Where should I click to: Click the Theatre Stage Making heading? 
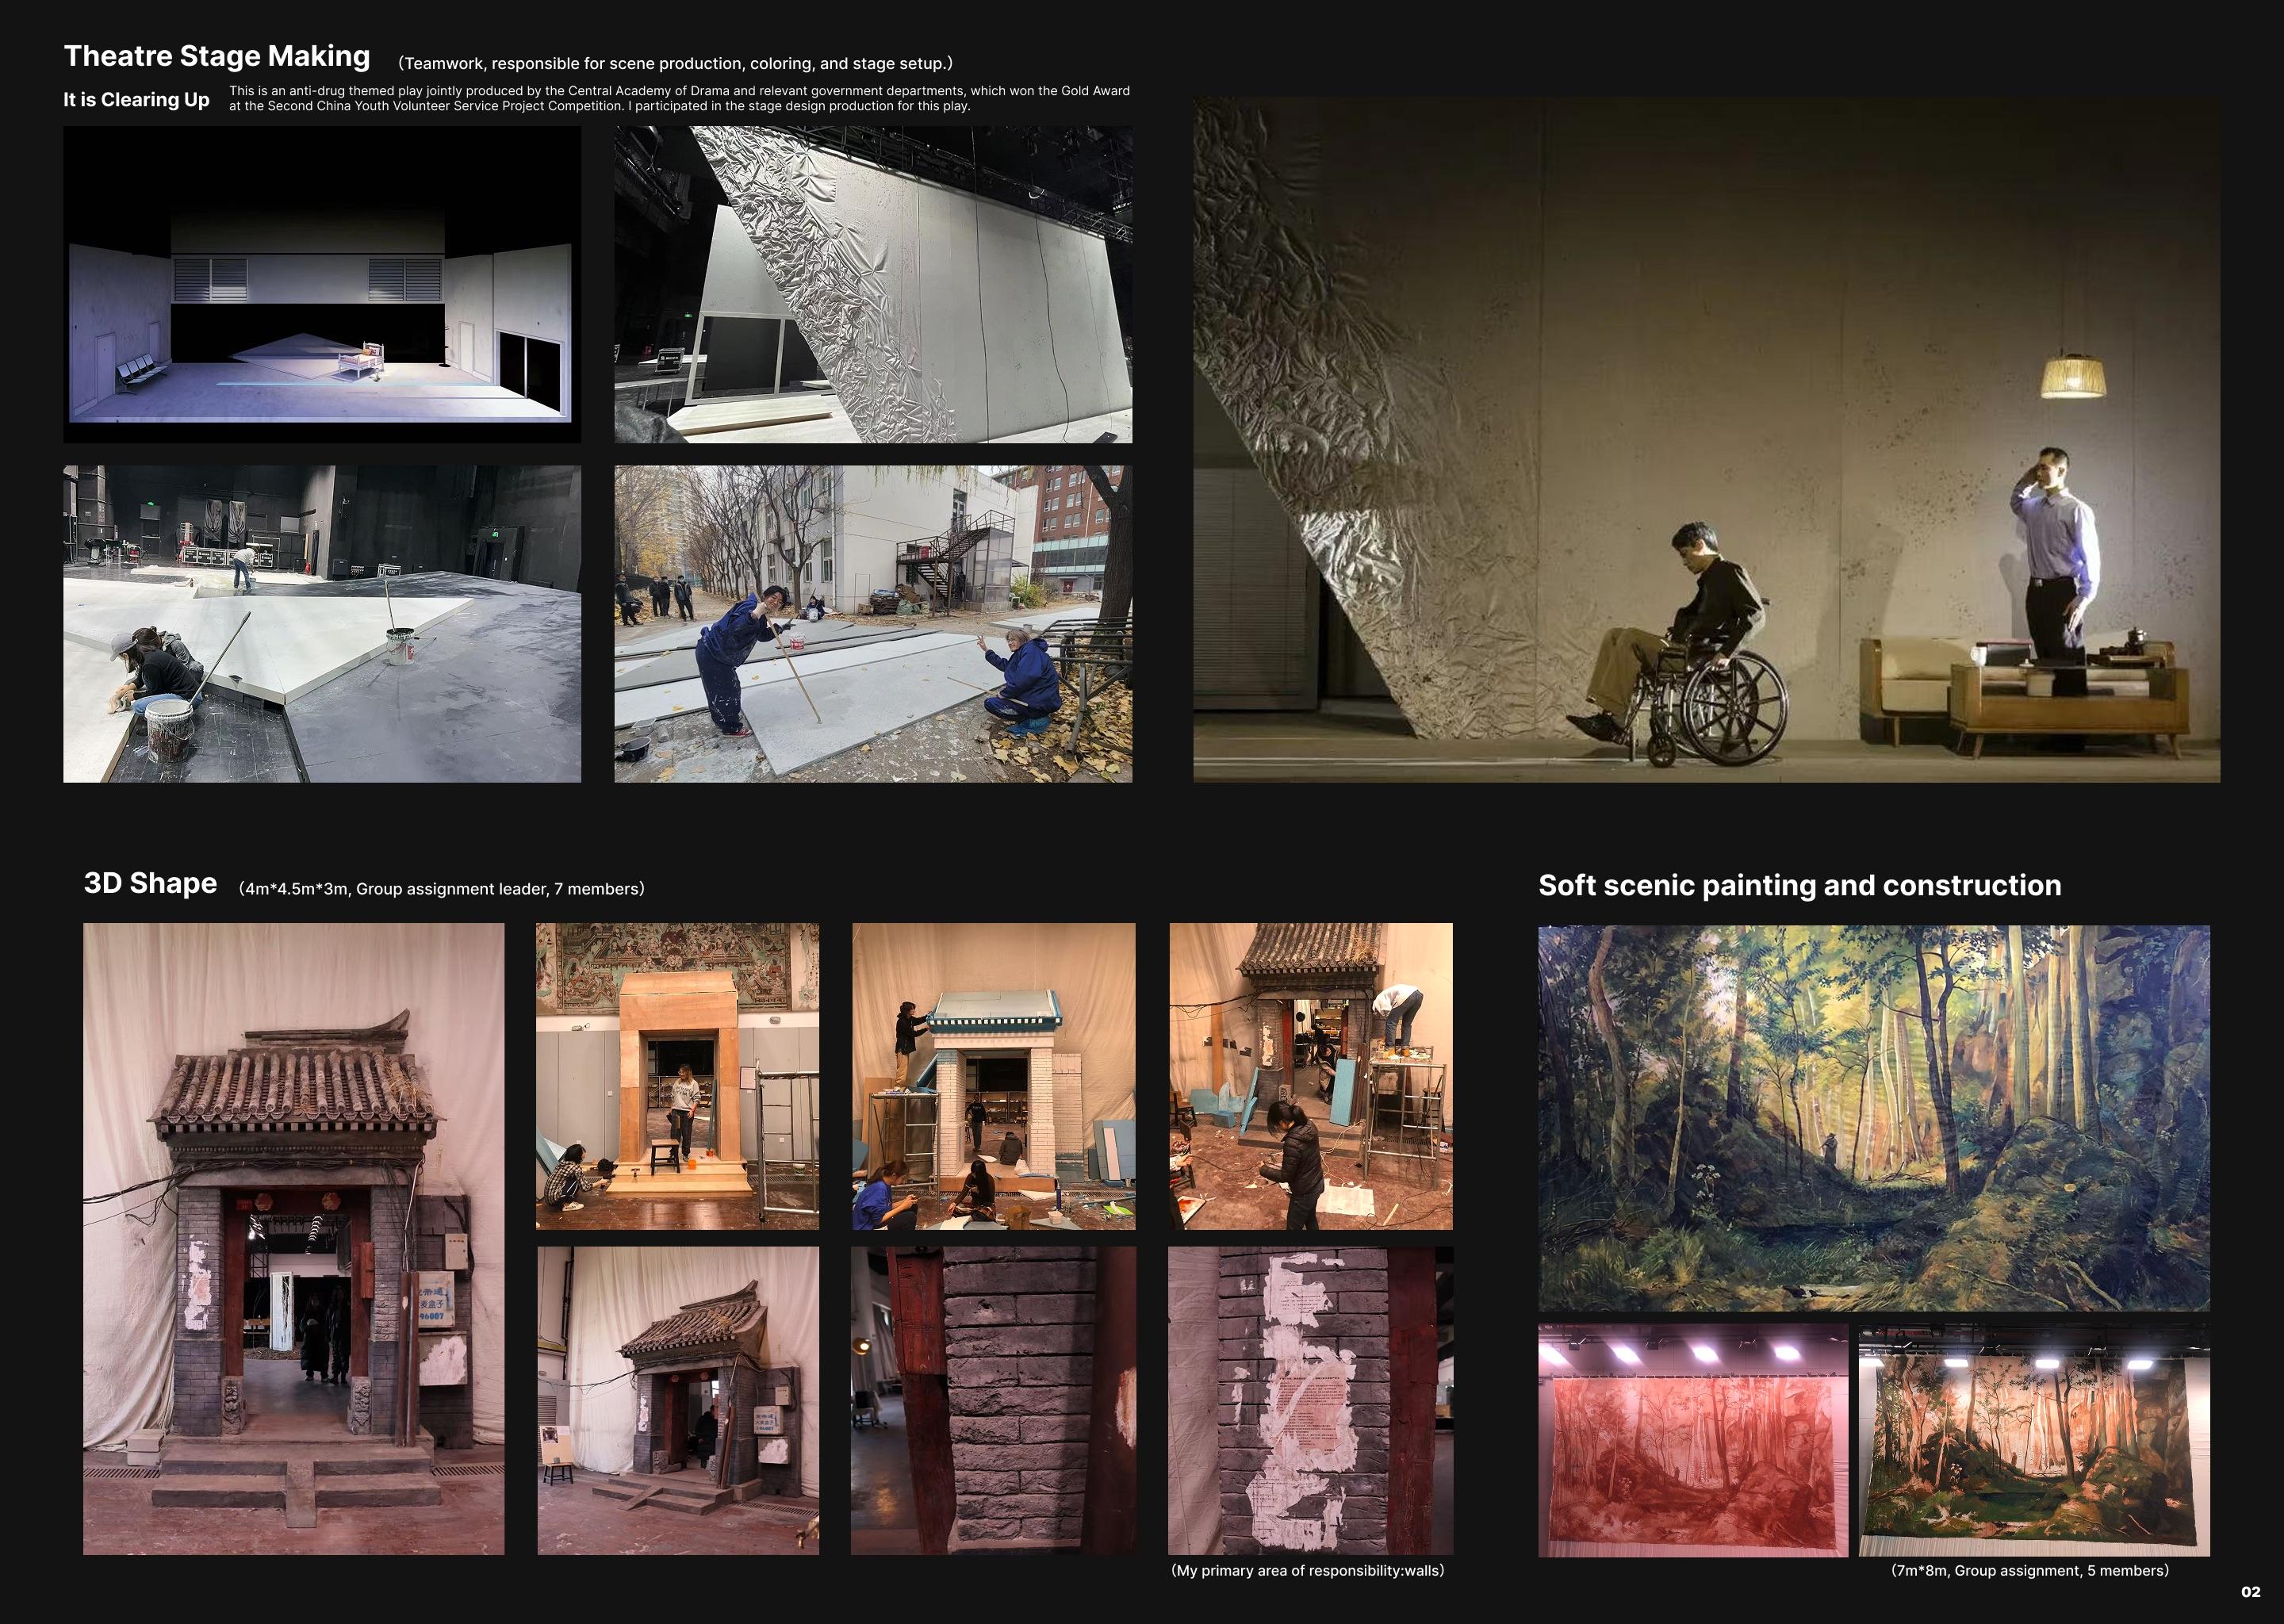[217, 56]
